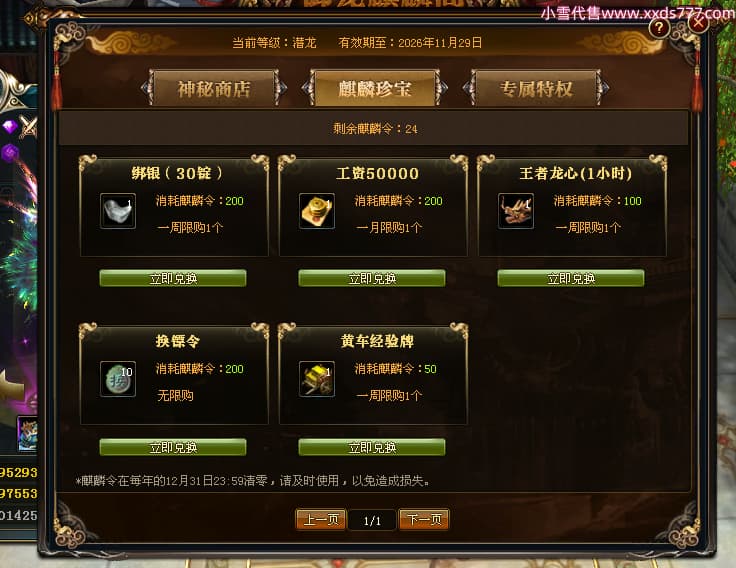Switch to the 神秘商店 tab
Screen dimensions: 736x568
(x=214, y=89)
